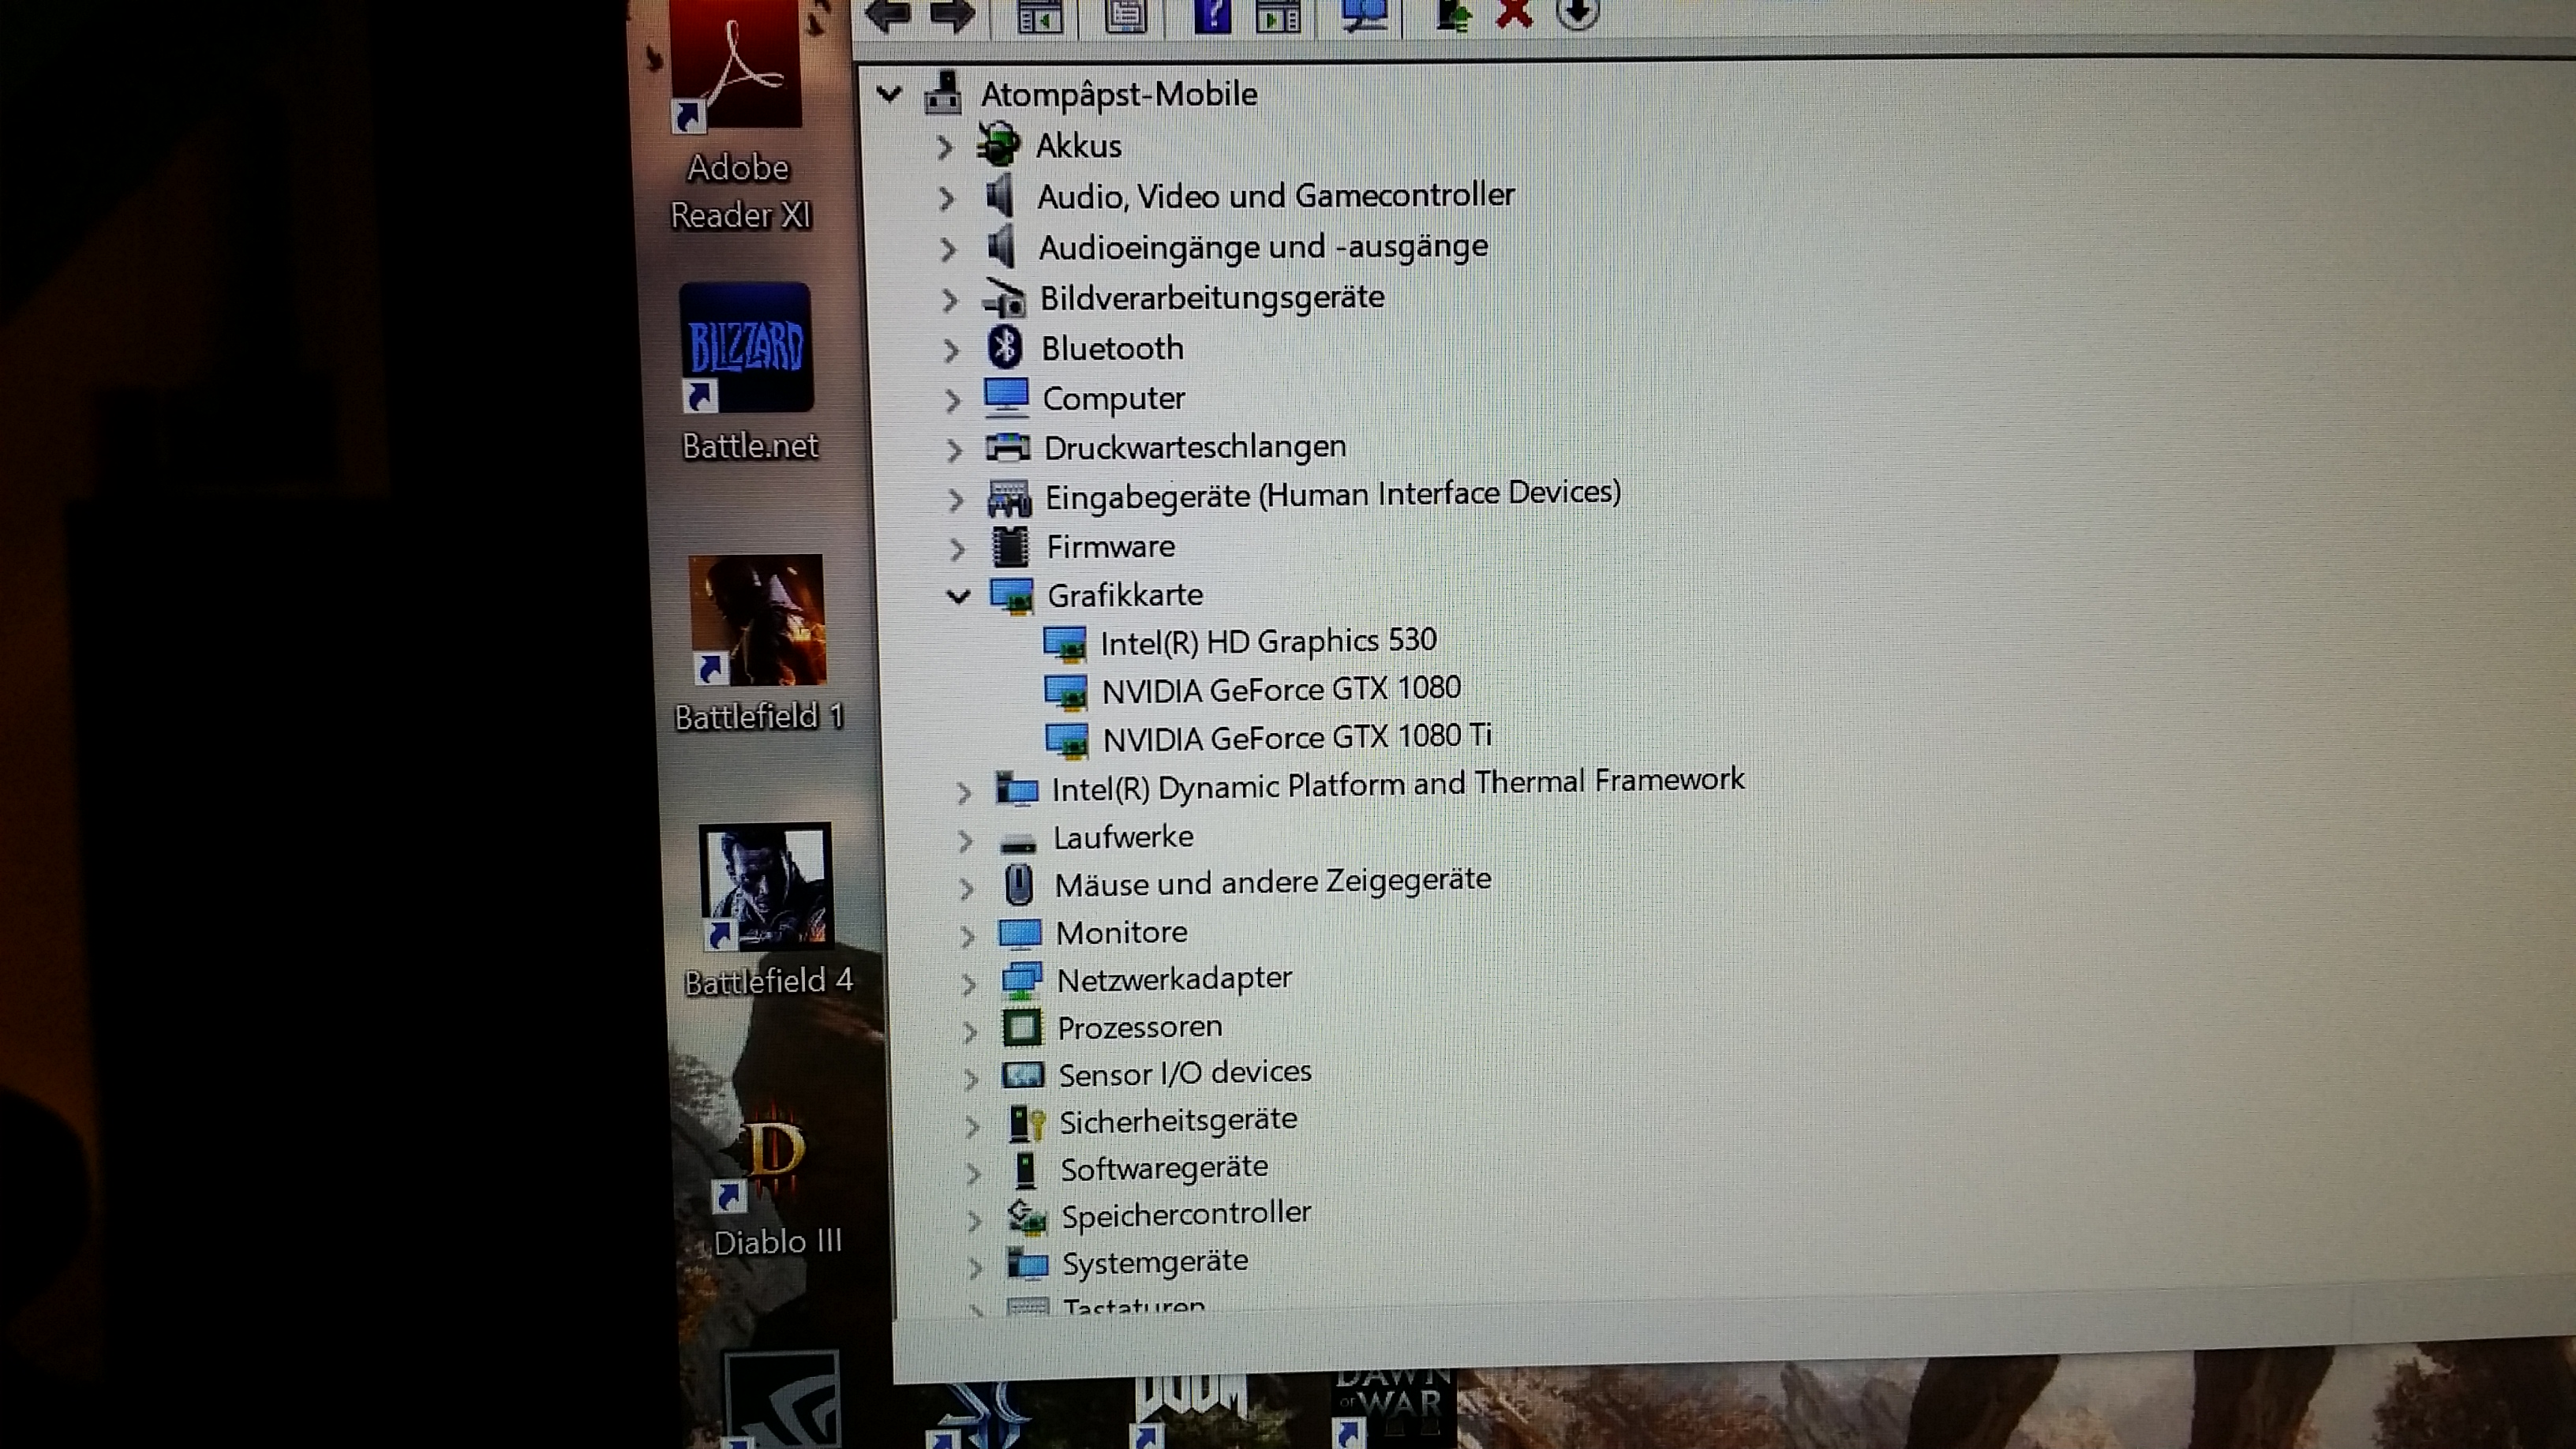
Task: Click red X uninstall device icon
Action: [x=1514, y=14]
